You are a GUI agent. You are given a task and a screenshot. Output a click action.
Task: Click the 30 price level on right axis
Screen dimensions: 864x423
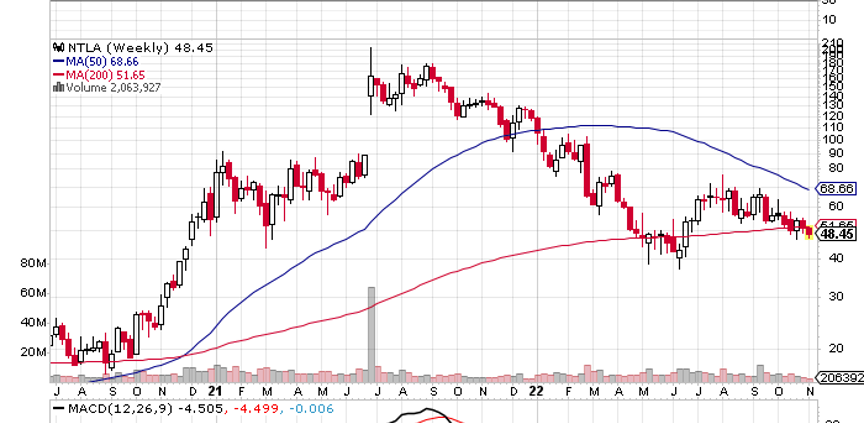coord(829,297)
